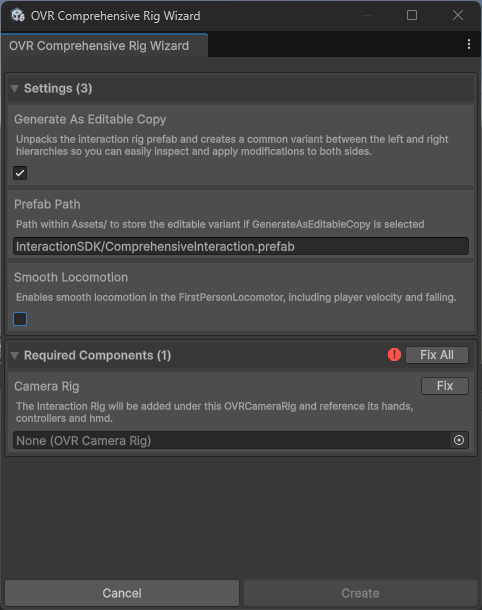482x610 pixels.
Task: Click the Unity logo icon in title bar
Action: pos(18,16)
